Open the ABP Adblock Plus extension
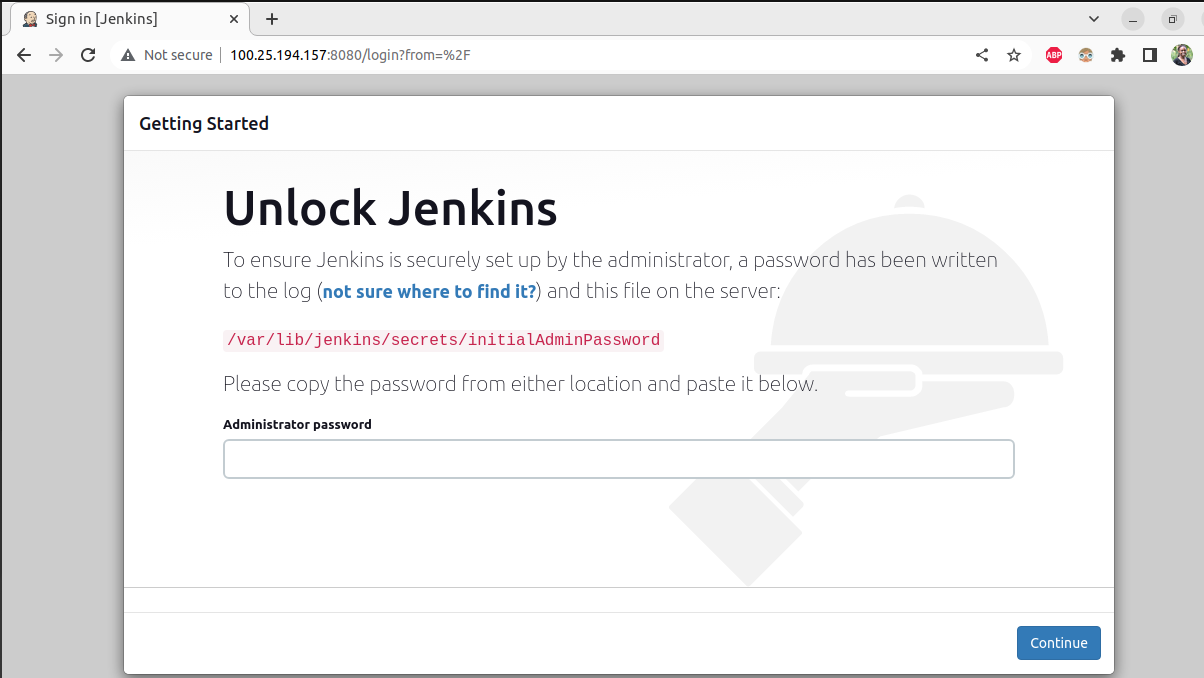Image resolution: width=1204 pixels, height=678 pixels. pos(1054,55)
